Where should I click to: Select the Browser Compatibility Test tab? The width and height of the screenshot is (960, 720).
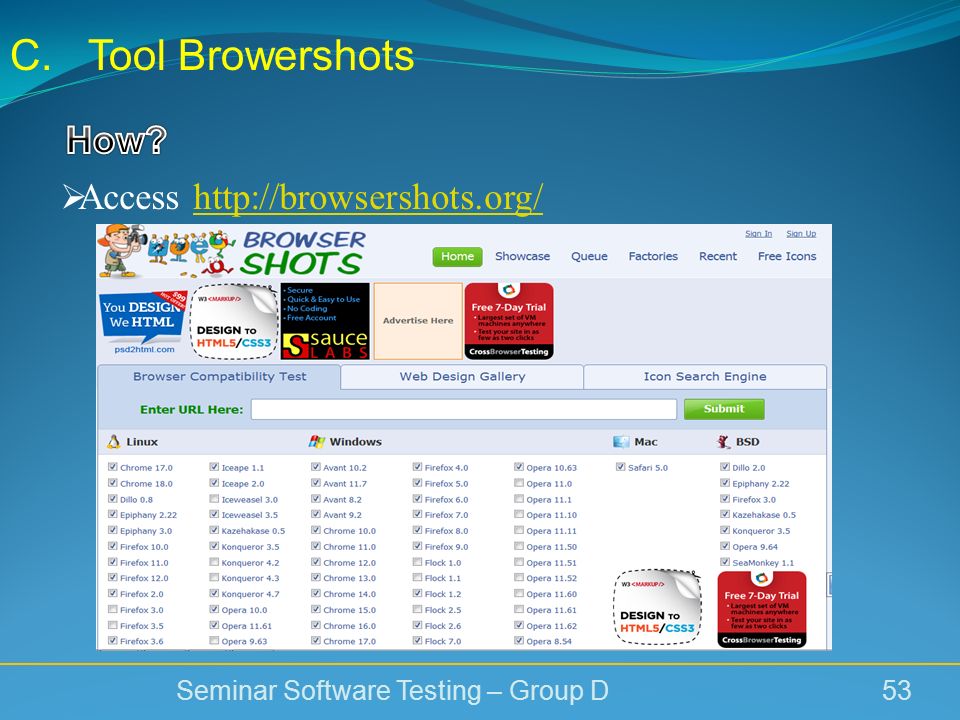[x=219, y=377]
